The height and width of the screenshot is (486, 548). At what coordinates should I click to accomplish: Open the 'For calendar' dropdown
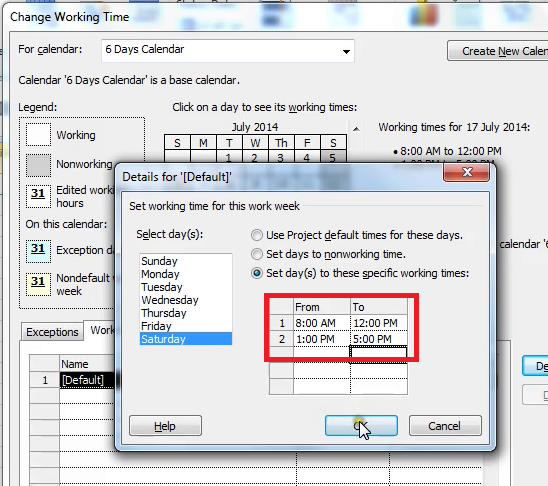coord(346,51)
